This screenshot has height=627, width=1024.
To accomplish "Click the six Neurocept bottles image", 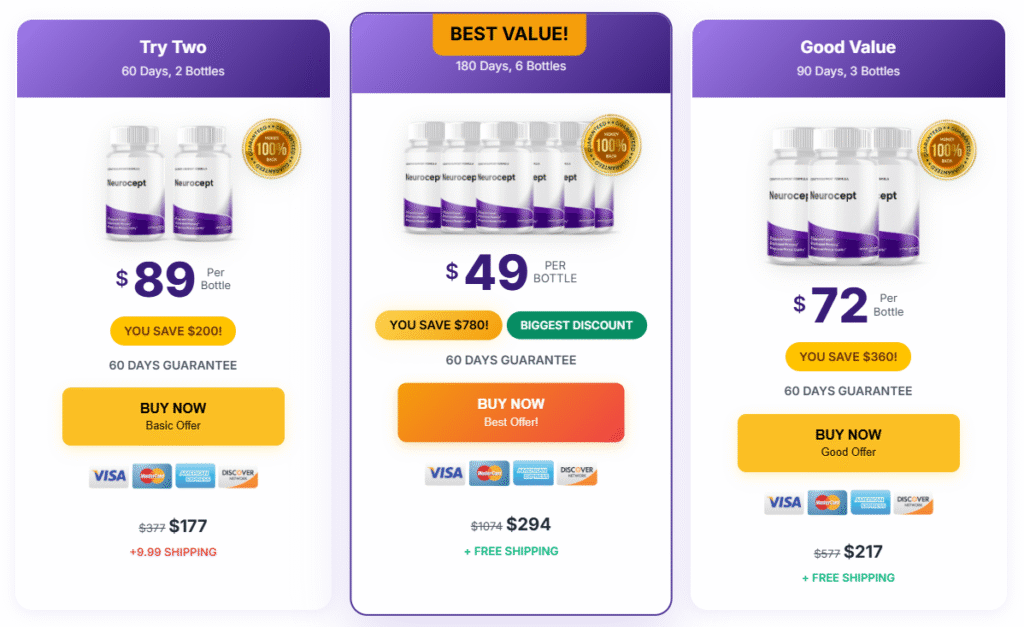I will click(500, 178).
